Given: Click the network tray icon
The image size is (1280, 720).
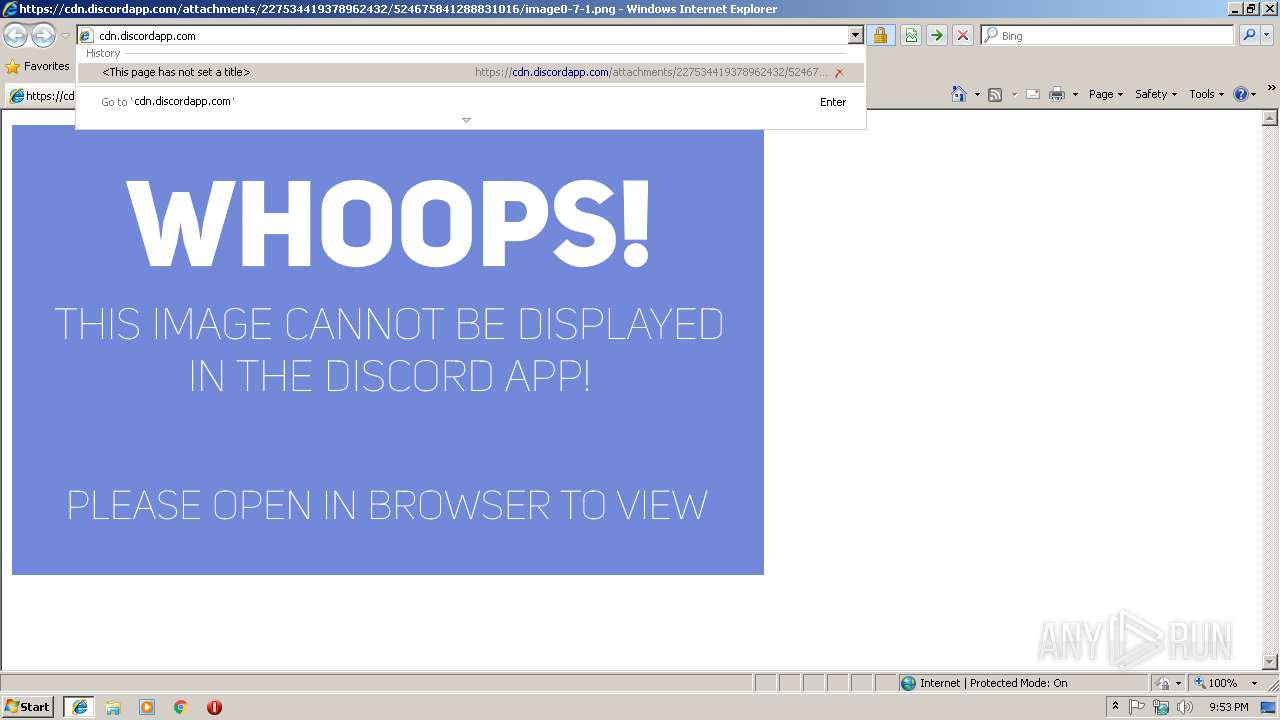Looking at the screenshot, I should [1161, 707].
